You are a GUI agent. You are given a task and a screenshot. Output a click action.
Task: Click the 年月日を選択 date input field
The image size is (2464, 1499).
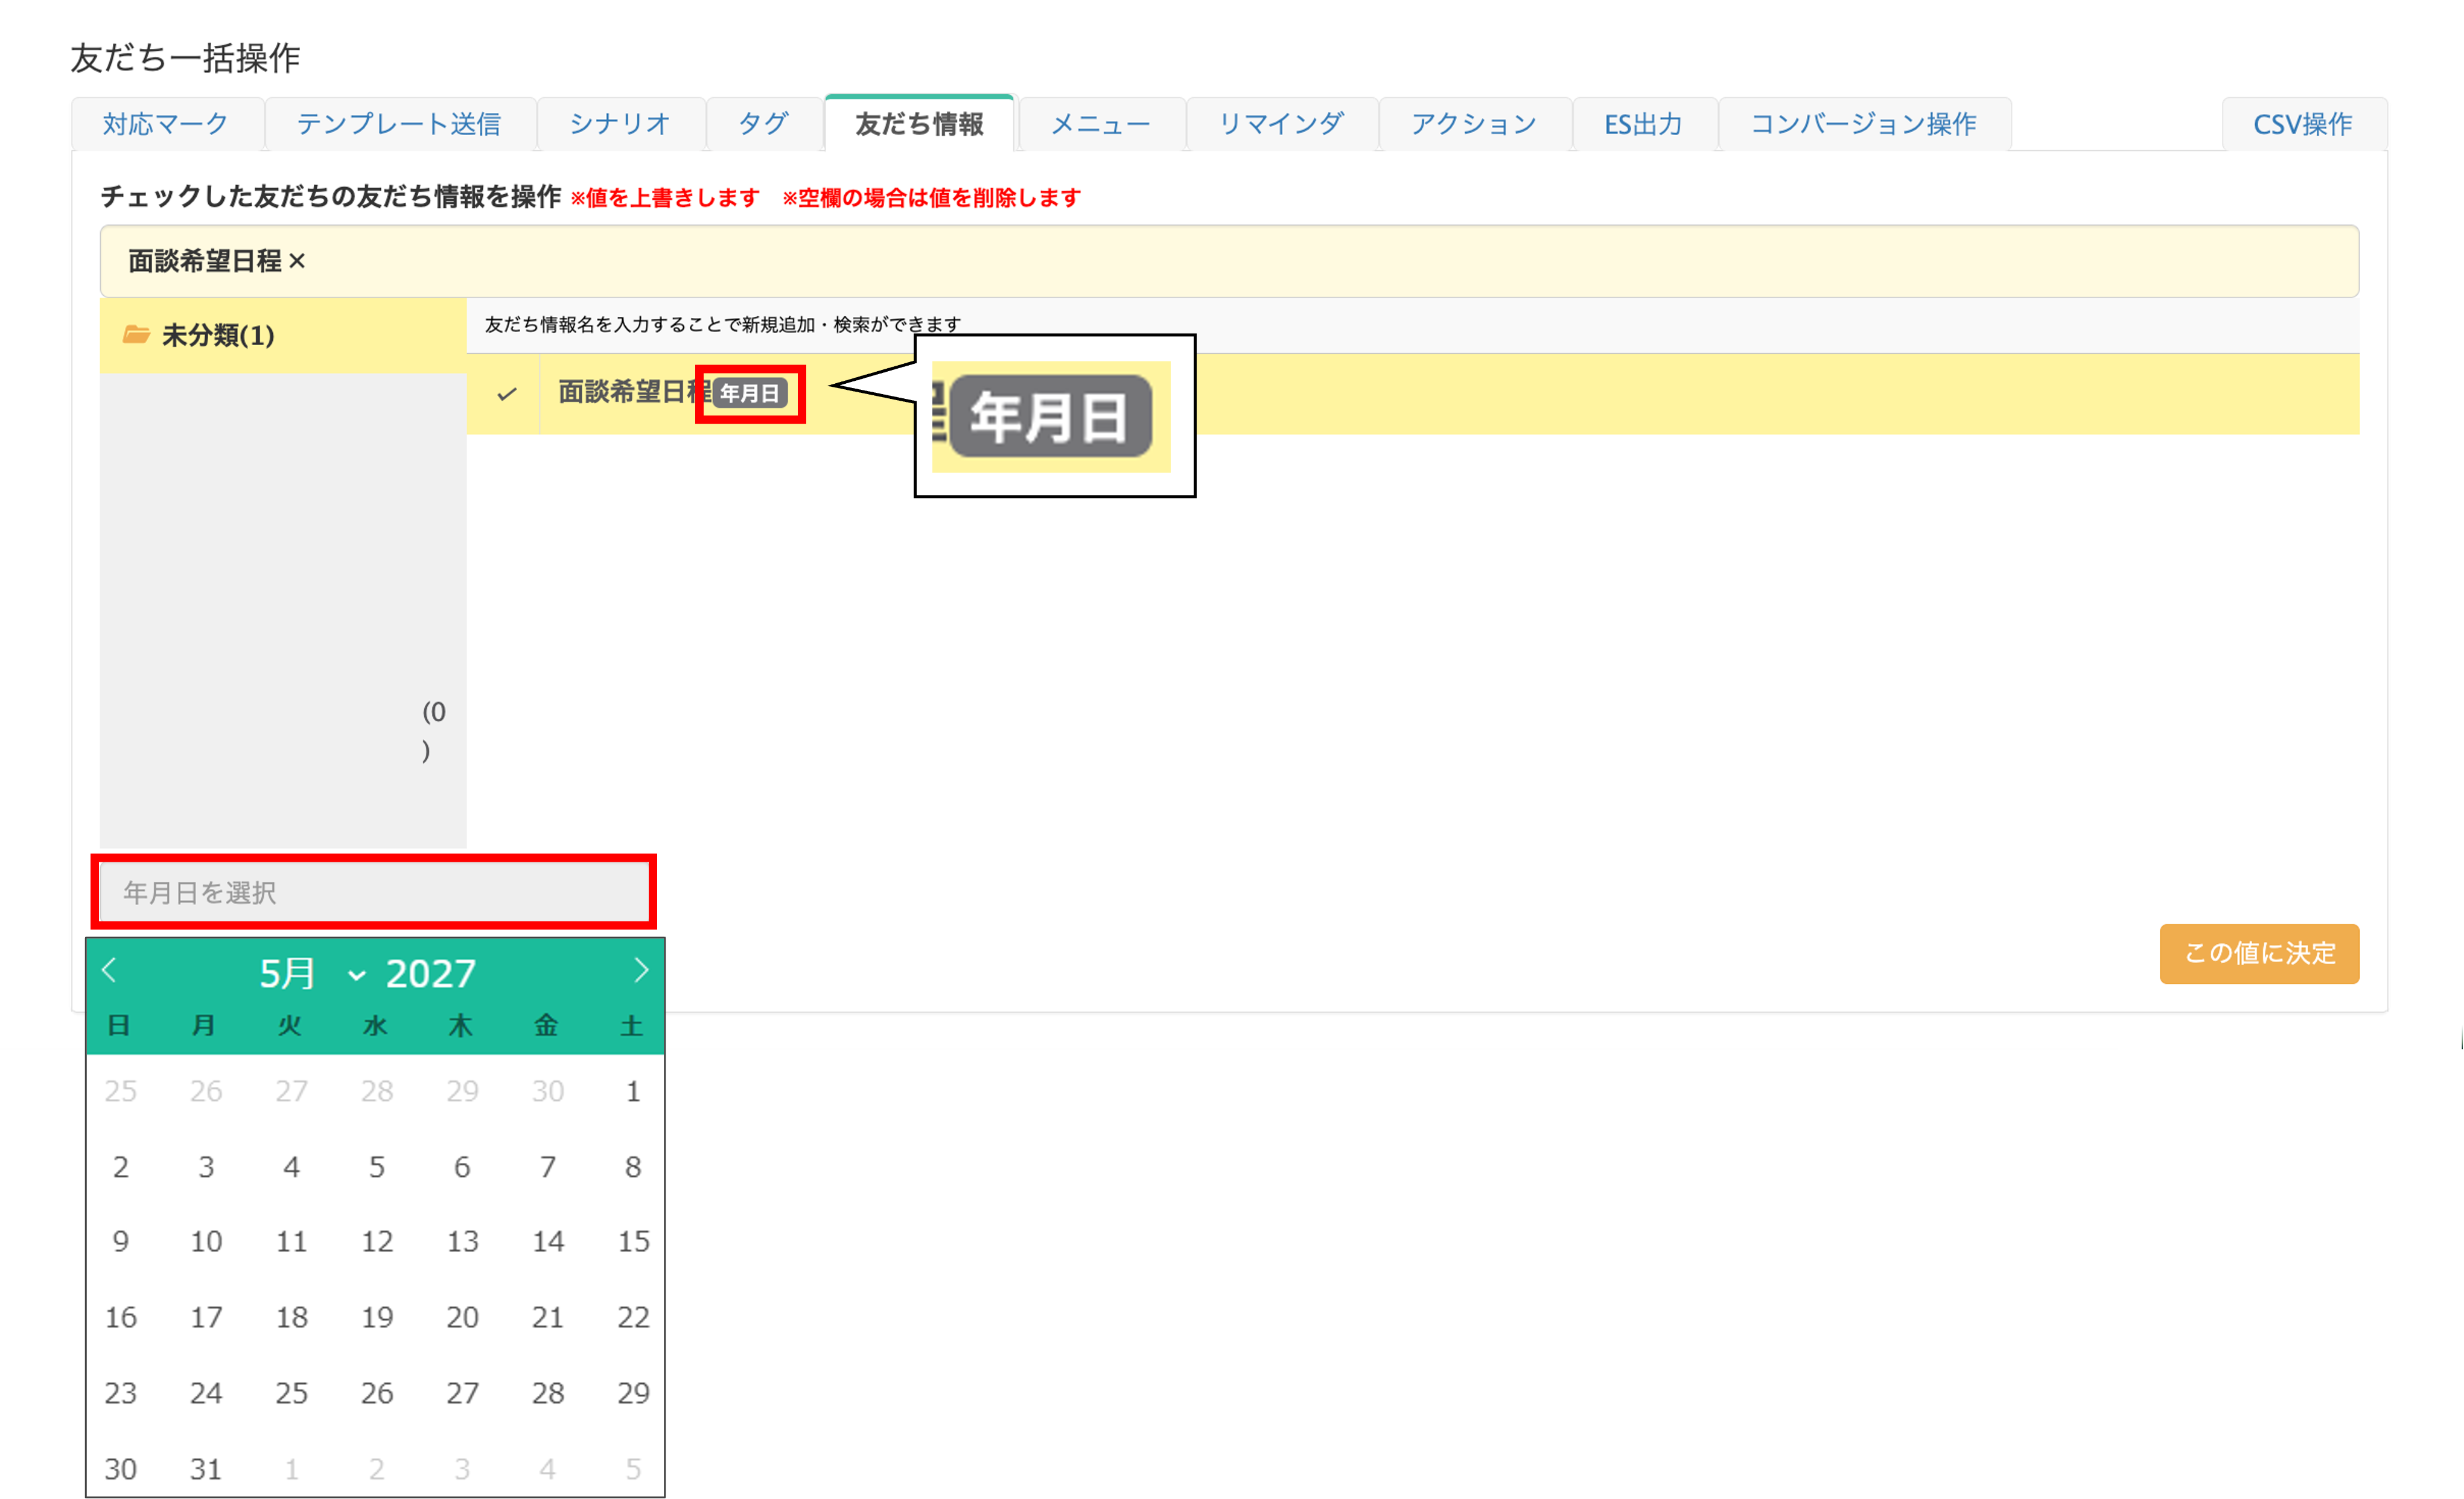pos(373,892)
